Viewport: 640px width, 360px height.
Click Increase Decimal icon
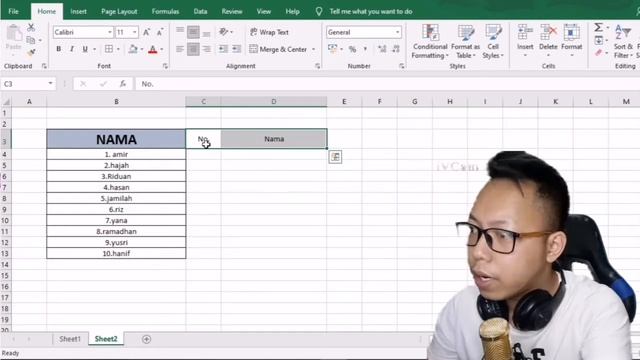pos(382,49)
